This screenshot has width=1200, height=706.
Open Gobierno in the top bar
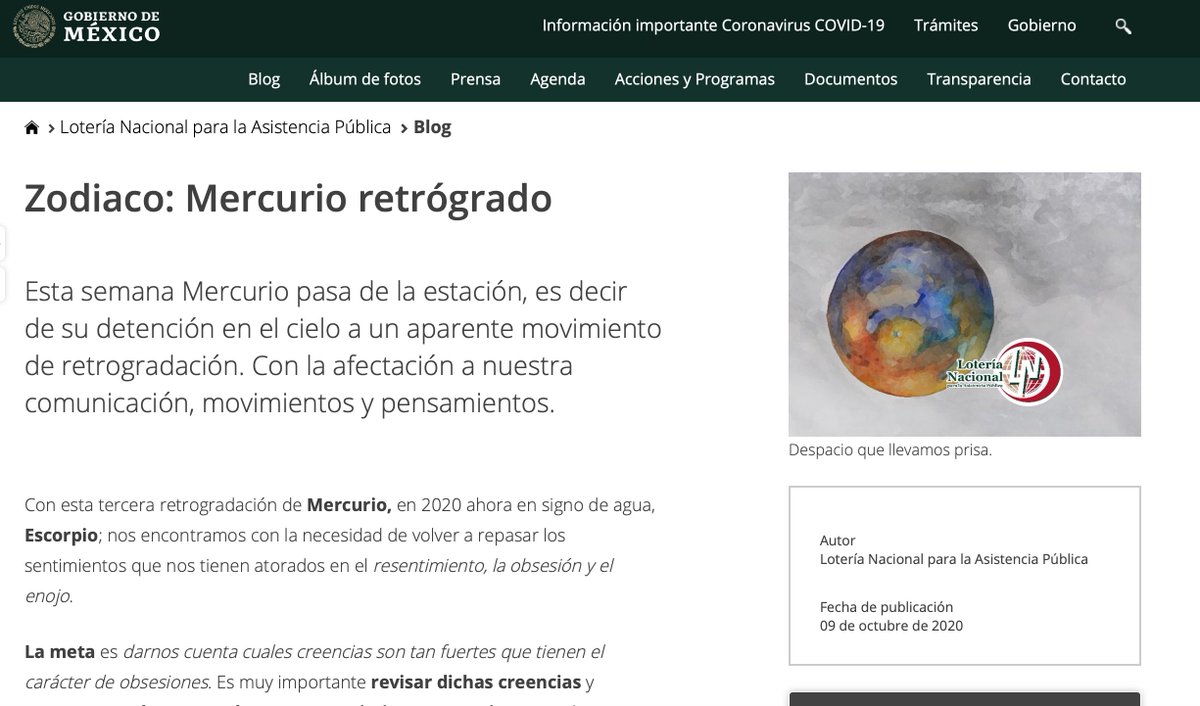coord(1042,25)
